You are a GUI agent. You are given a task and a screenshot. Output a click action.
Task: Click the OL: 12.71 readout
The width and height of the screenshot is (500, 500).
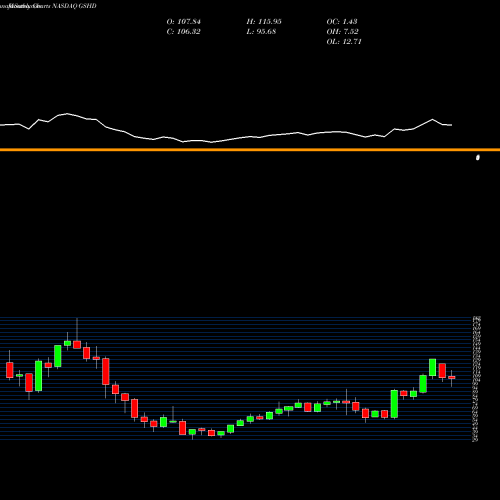pyautogui.click(x=344, y=42)
